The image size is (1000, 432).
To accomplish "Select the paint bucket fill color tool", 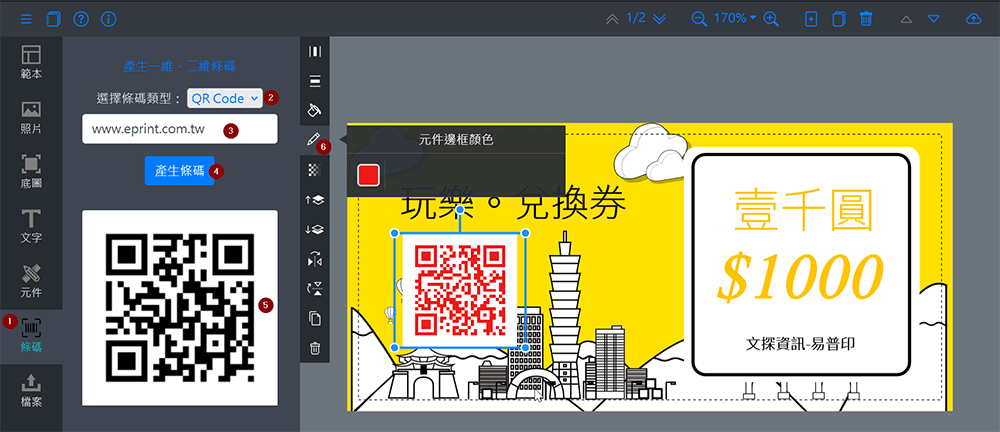I will coord(315,110).
